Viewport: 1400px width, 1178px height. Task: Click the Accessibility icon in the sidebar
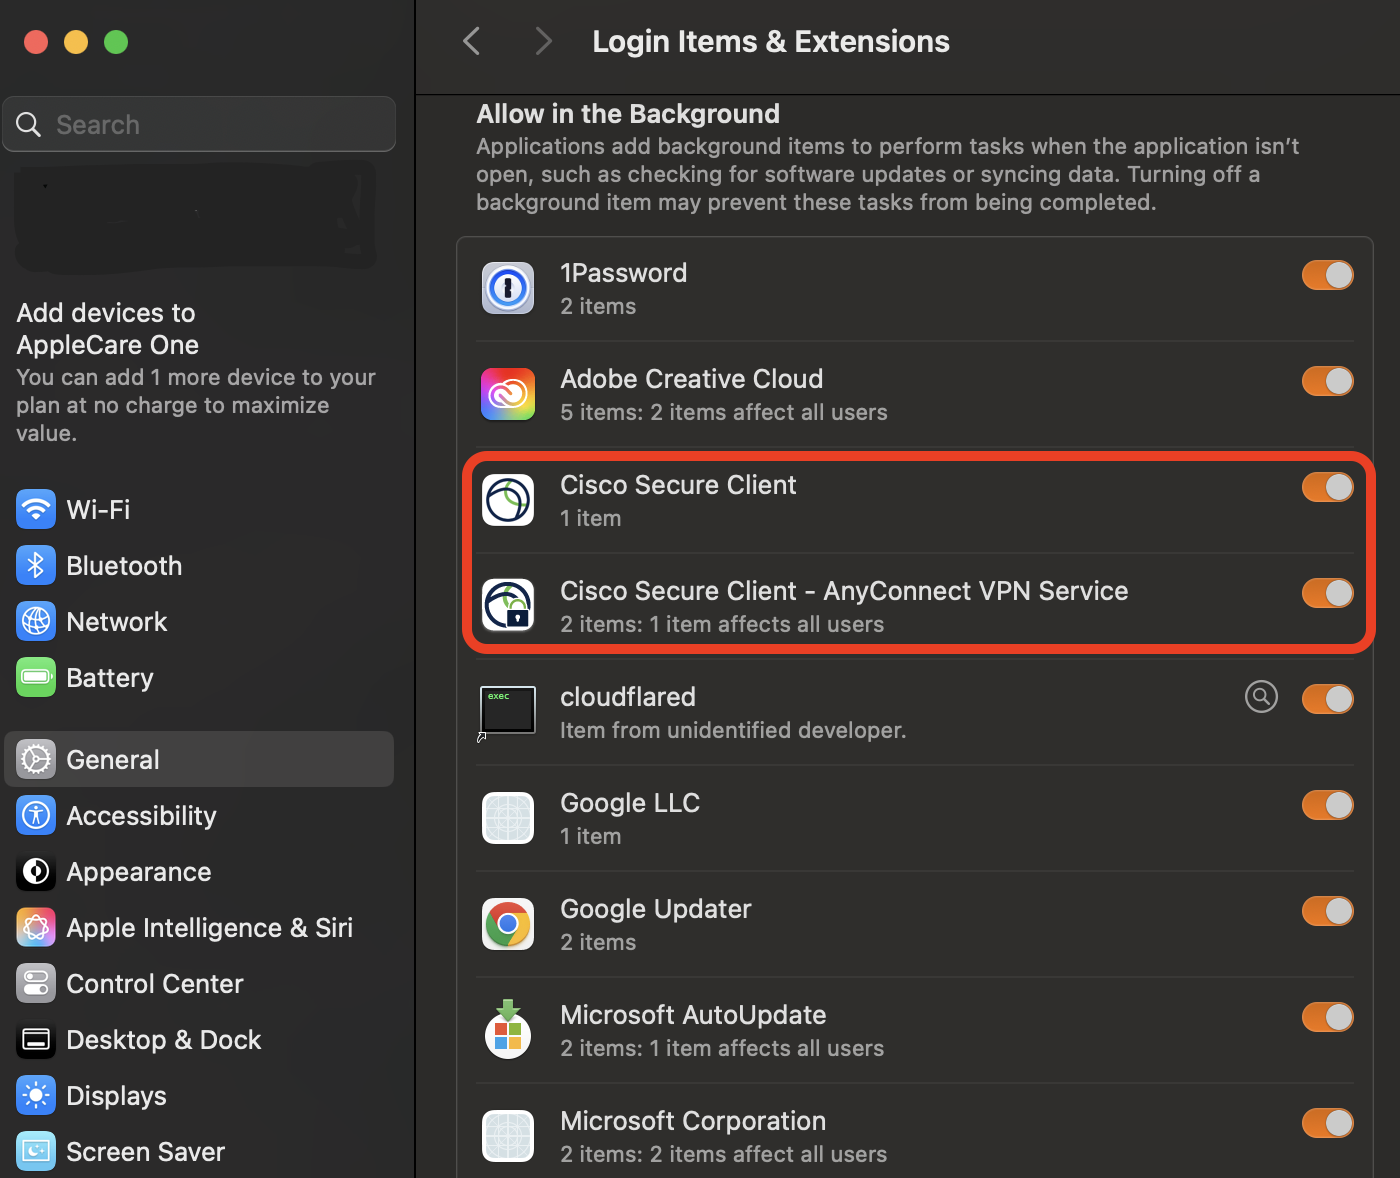coord(36,815)
